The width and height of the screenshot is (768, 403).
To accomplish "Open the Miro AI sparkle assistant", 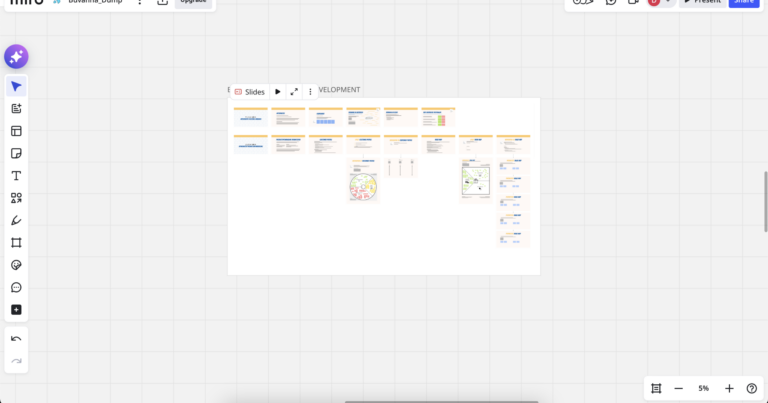I will (16, 57).
